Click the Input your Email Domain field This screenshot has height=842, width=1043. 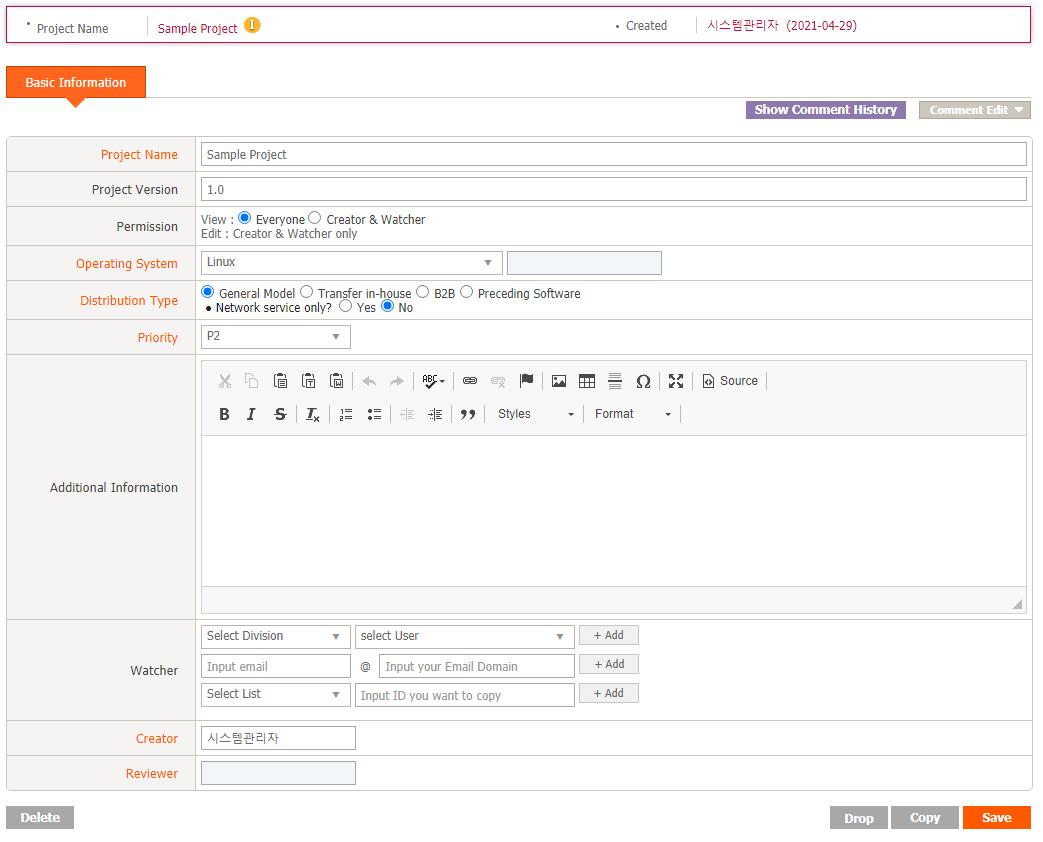476,666
